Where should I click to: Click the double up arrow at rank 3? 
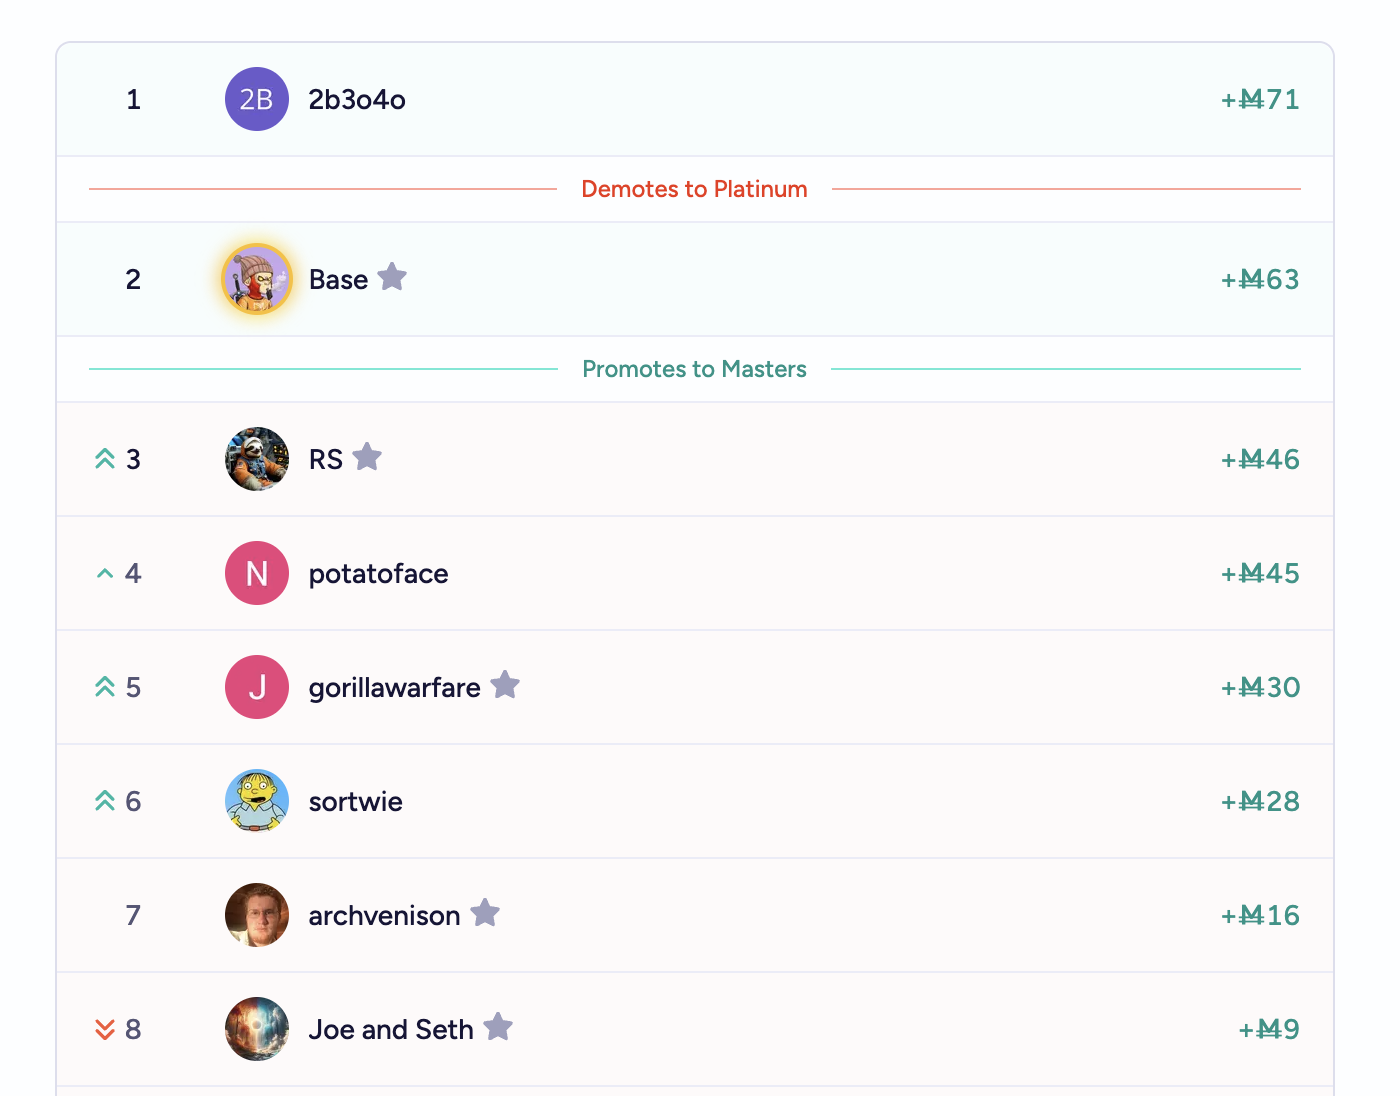[x=105, y=459]
